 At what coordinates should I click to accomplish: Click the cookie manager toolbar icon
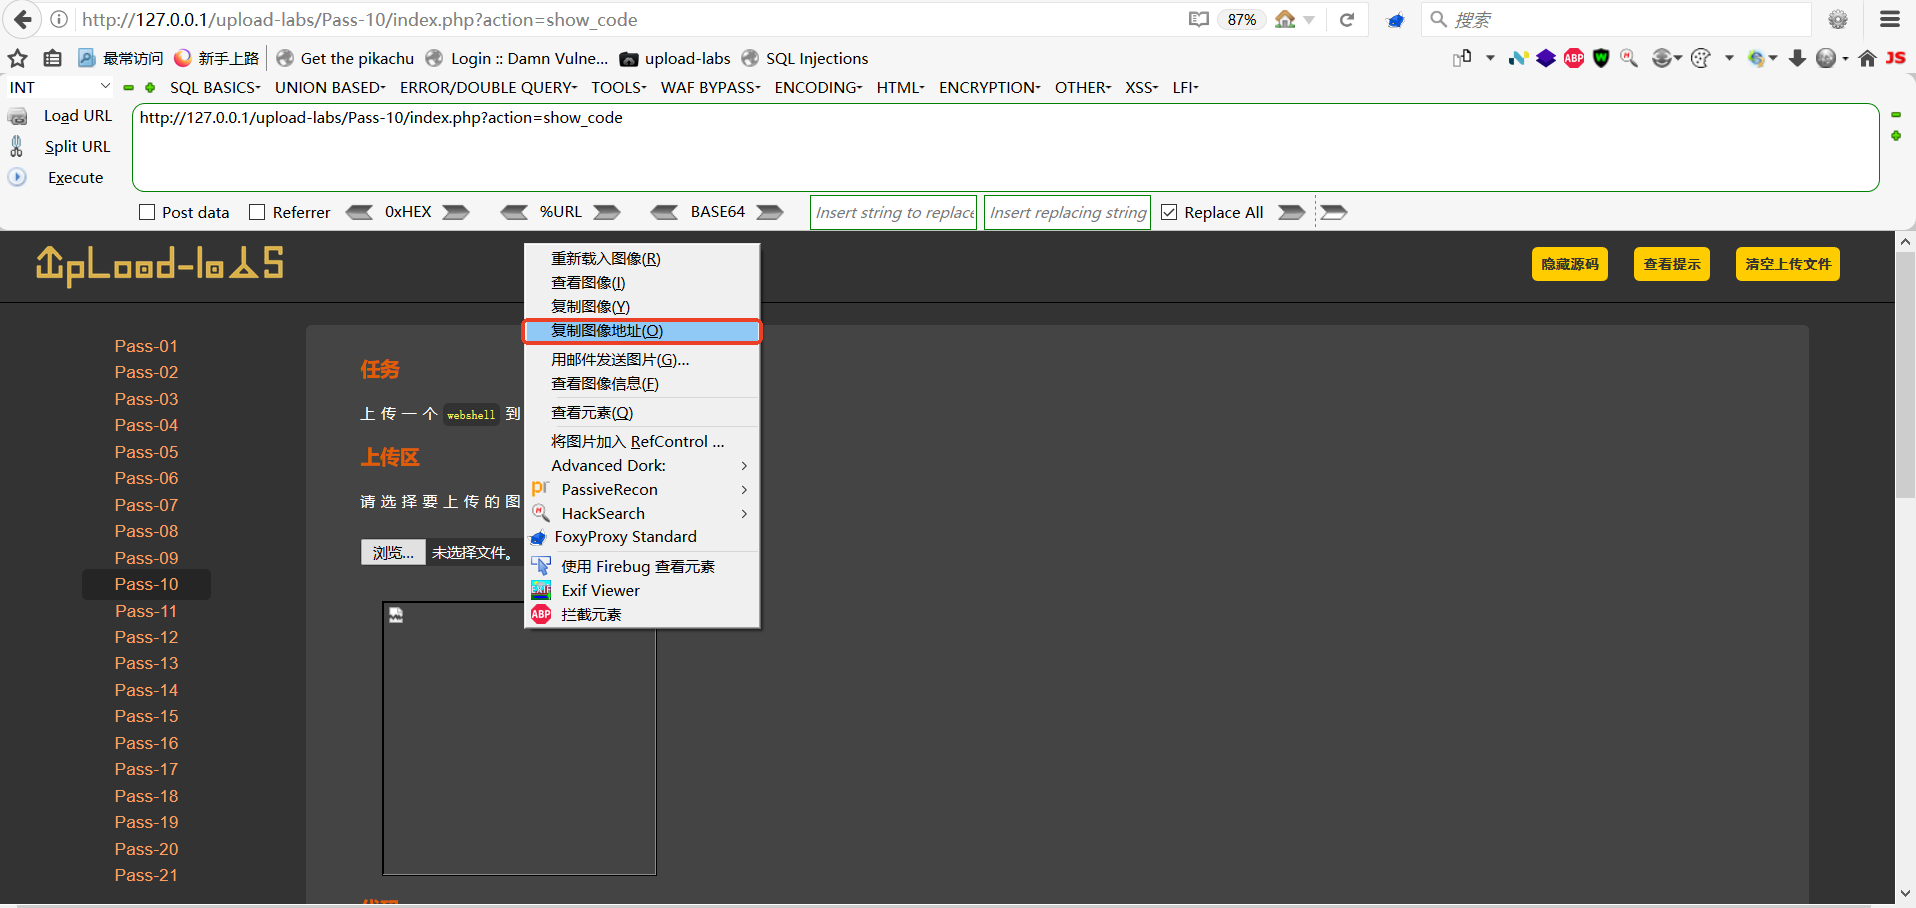(1701, 58)
